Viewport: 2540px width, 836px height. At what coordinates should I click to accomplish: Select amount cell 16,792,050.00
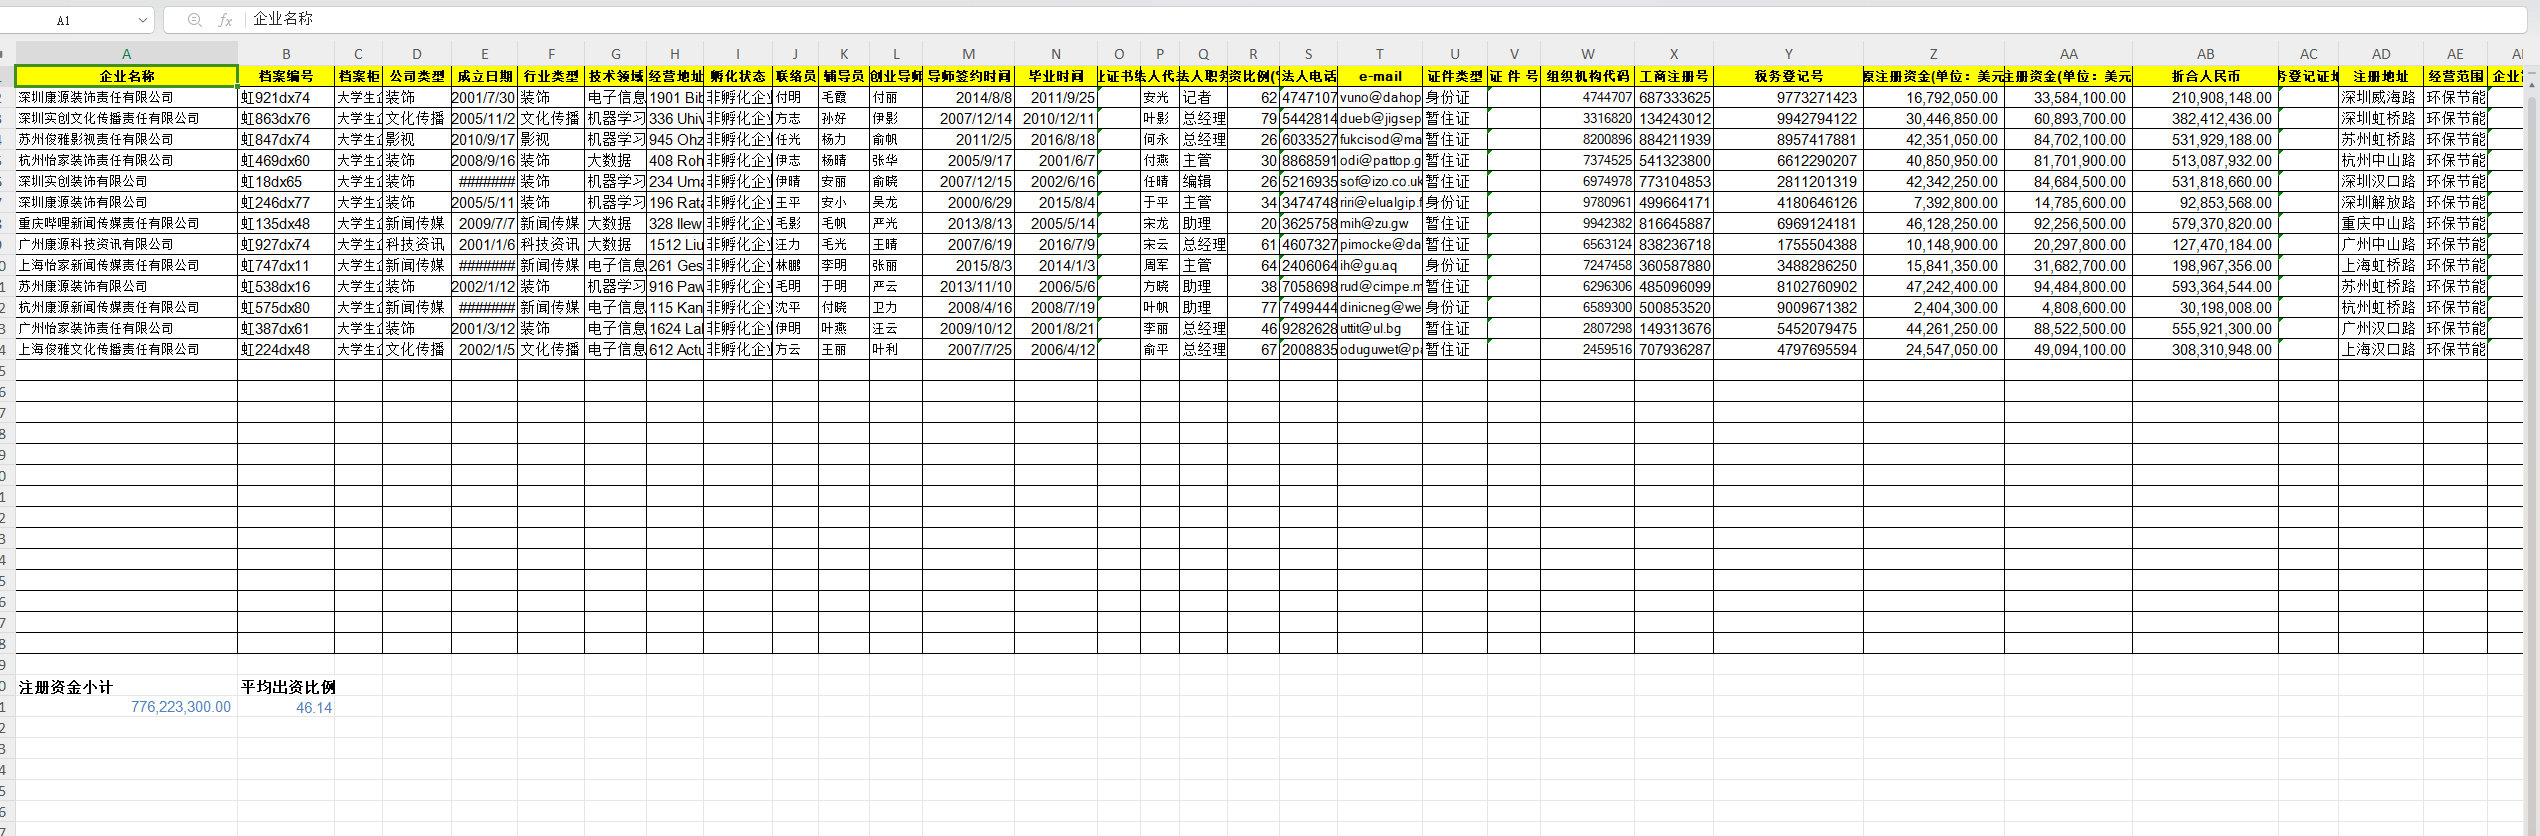pos(1933,98)
